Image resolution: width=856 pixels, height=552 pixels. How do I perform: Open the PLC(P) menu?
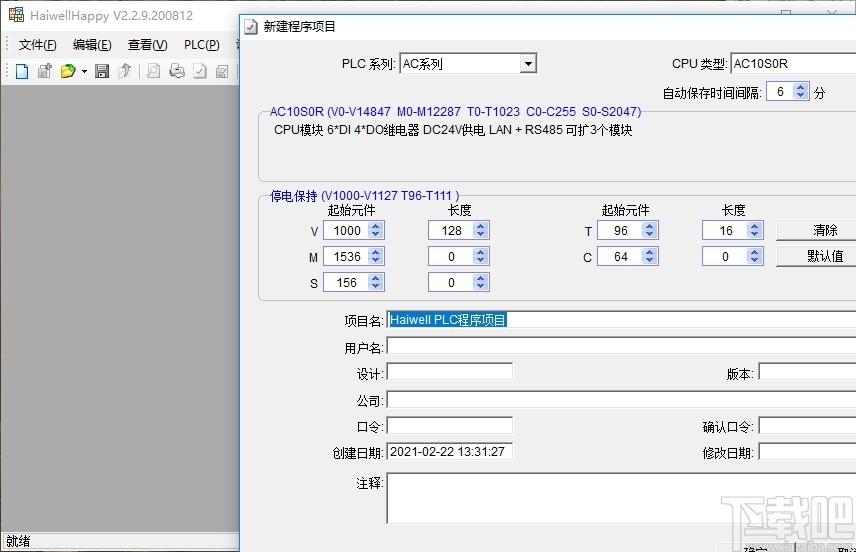201,45
